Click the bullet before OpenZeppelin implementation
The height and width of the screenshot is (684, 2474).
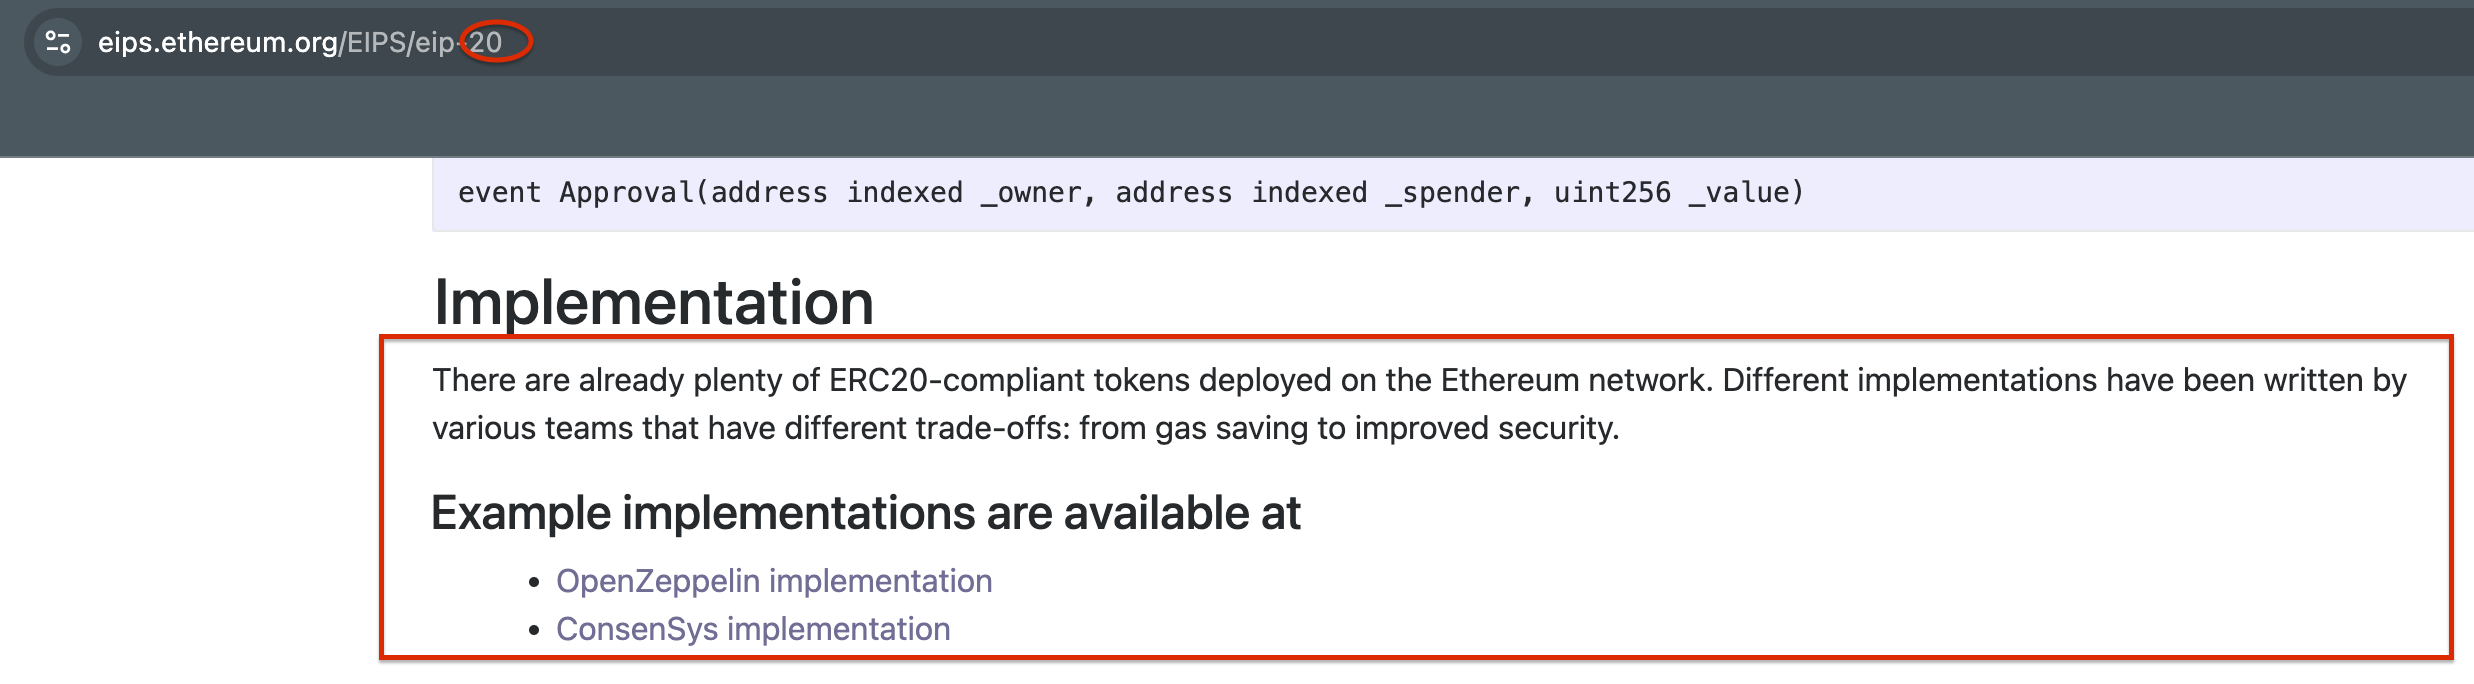pyautogui.click(x=535, y=582)
